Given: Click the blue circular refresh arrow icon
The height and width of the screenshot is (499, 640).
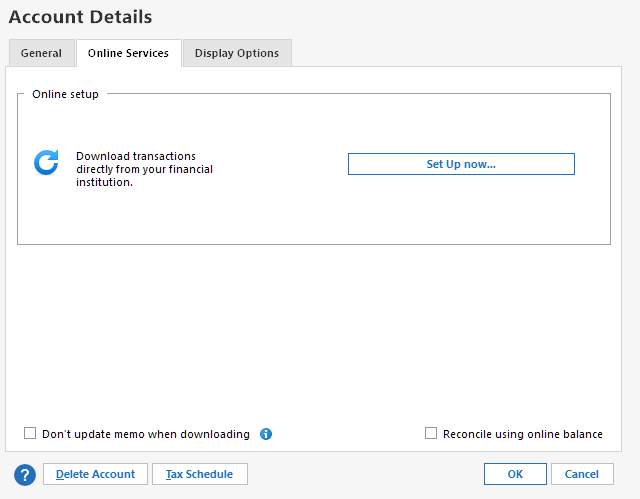Looking at the screenshot, I should pos(47,163).
